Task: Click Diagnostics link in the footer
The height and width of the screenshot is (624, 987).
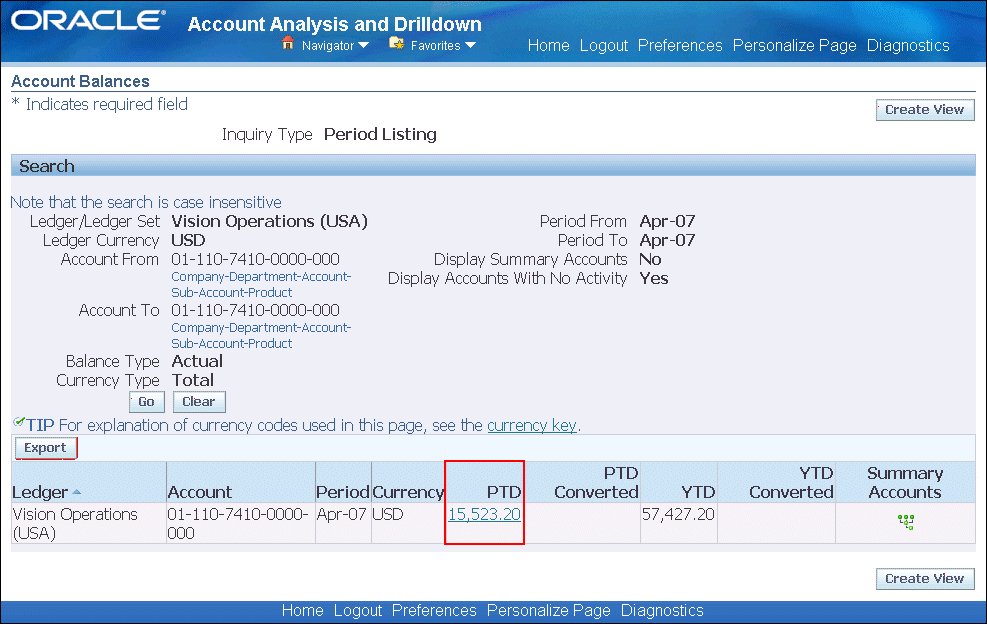Action: [662, 610]
